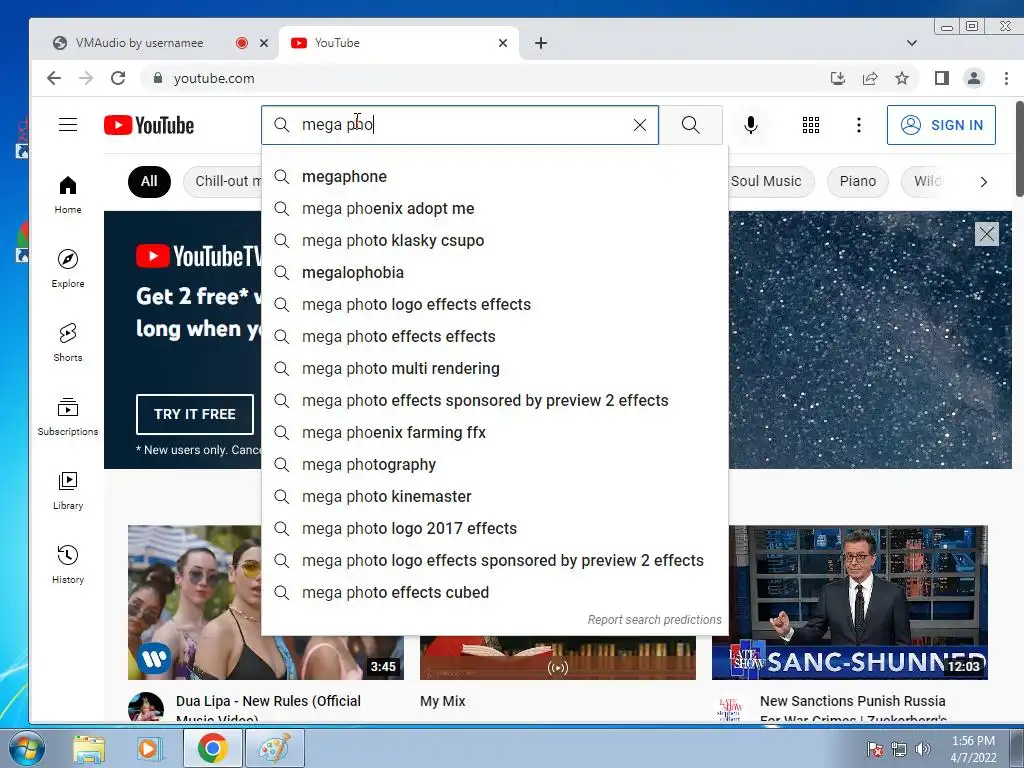Viewport: 1024px width, 768px height.
Task: Click the search magnifier button
Action: coord(690,125)
